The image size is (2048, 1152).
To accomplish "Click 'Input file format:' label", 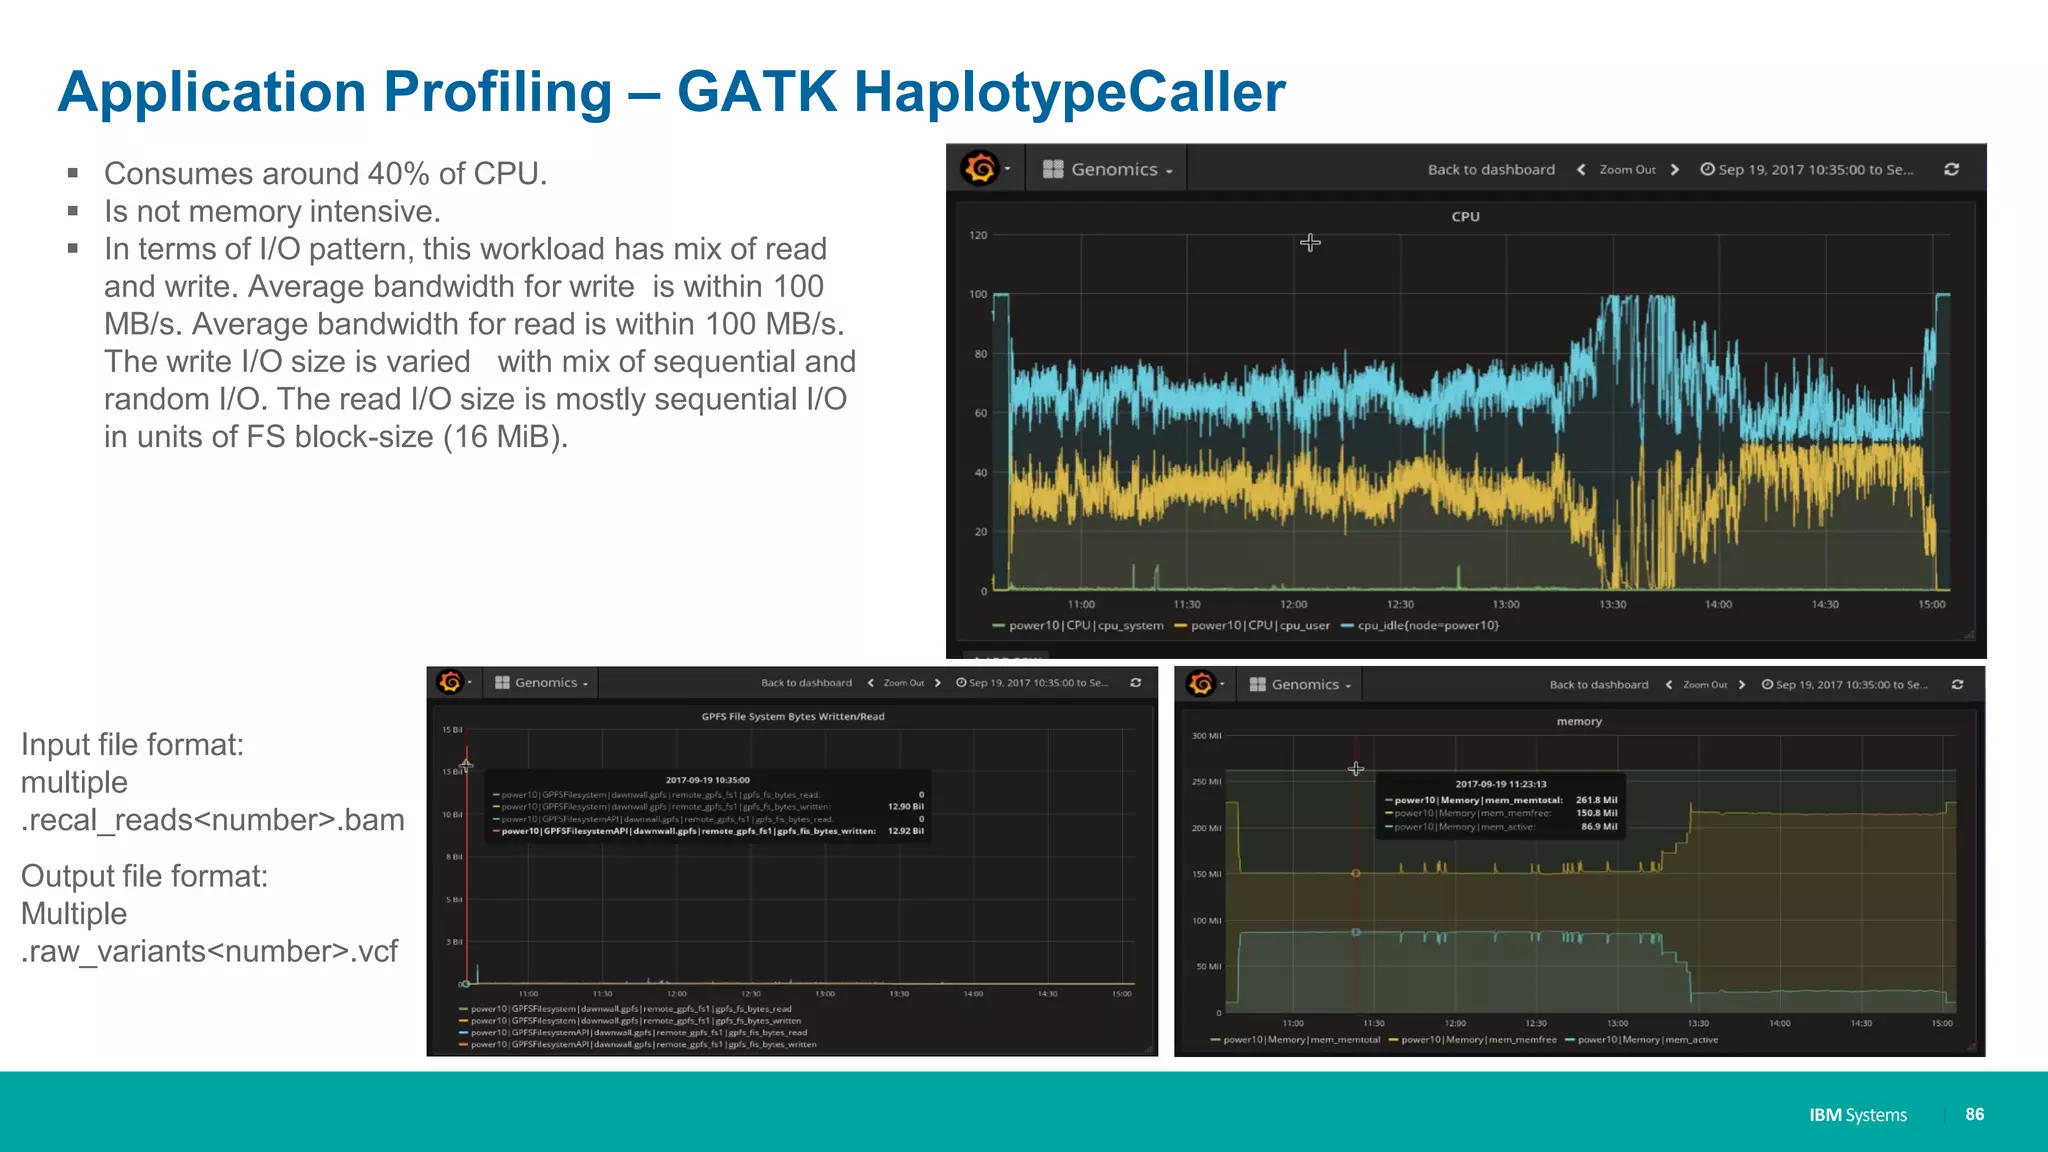I will point(132,745).
